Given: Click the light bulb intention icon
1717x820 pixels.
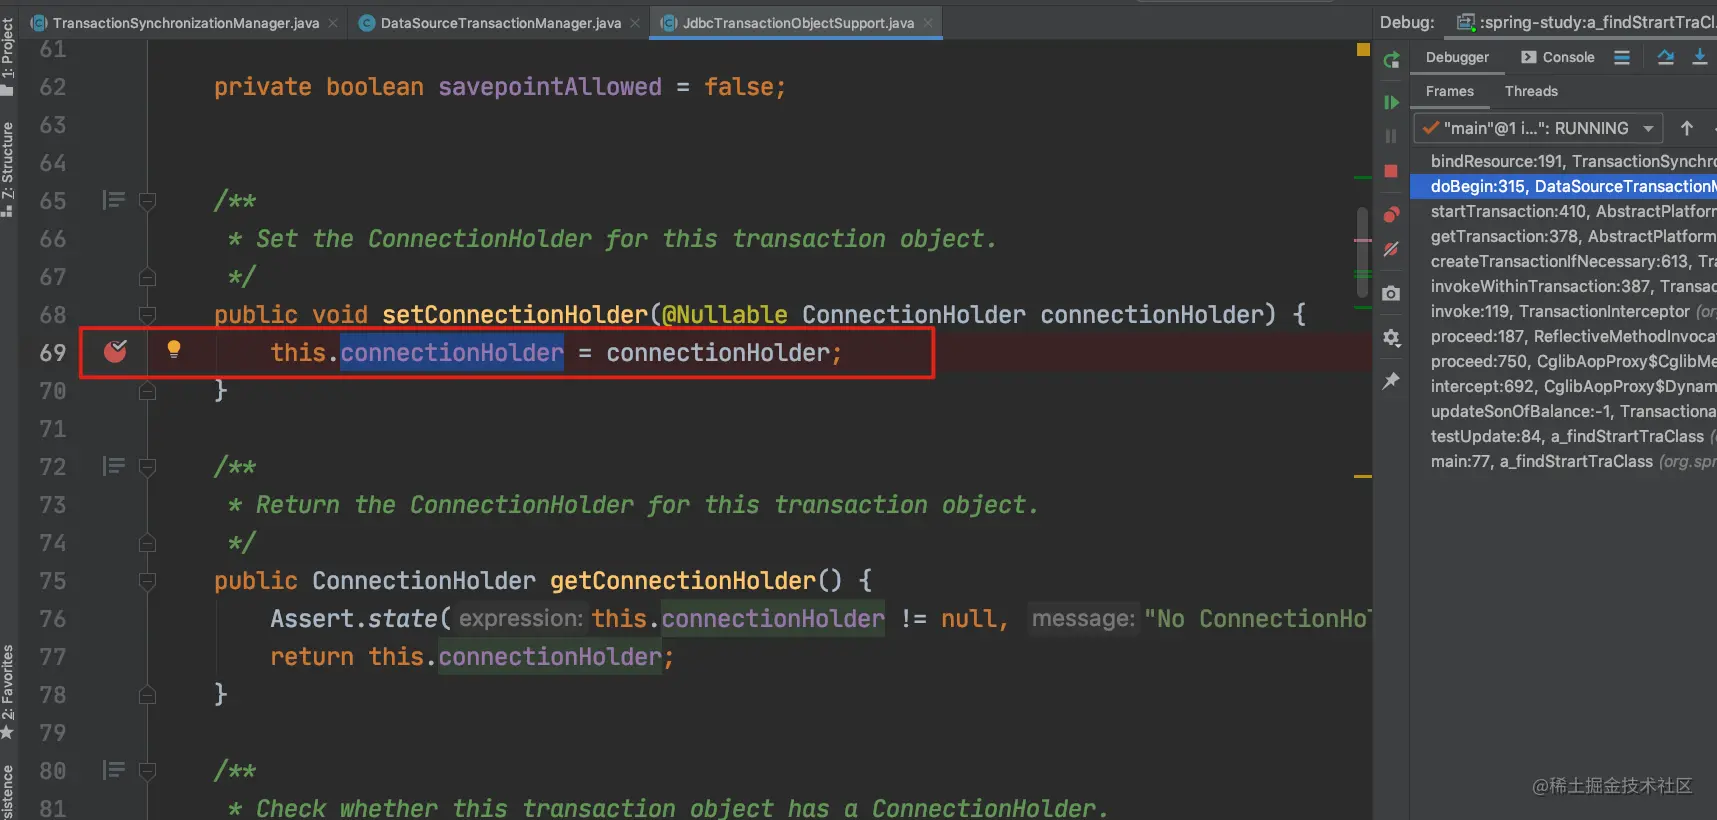Looking at the screenshot, I should (174, 349).
